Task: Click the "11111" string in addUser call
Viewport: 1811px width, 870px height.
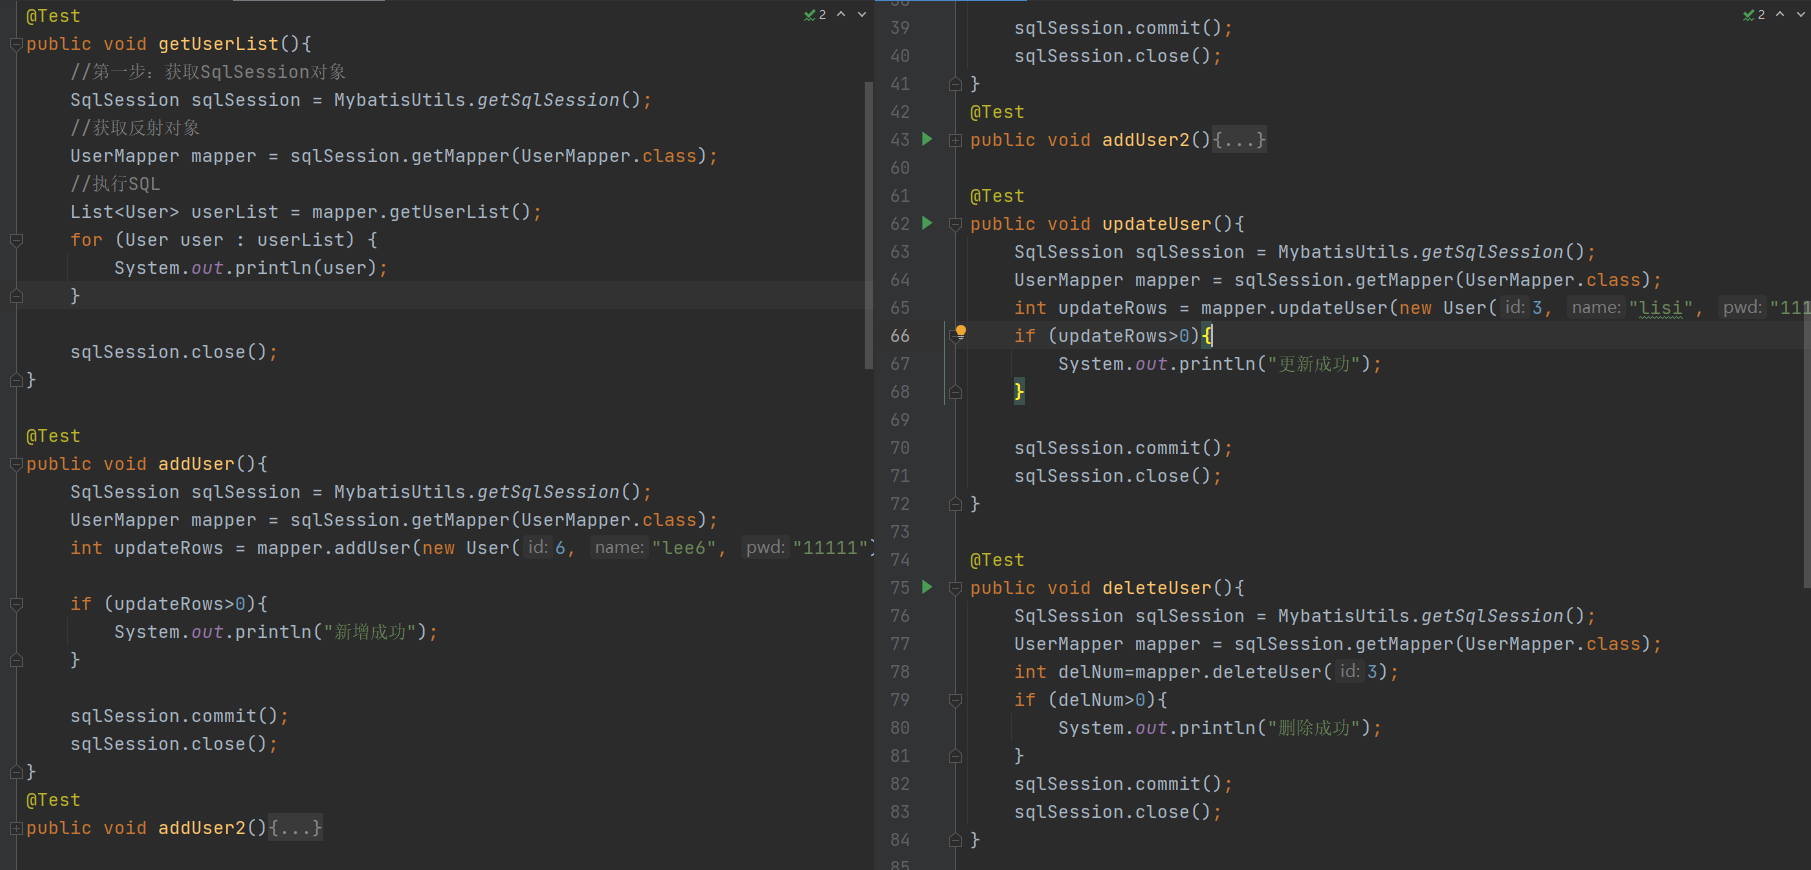Action: tap(831, 548)
